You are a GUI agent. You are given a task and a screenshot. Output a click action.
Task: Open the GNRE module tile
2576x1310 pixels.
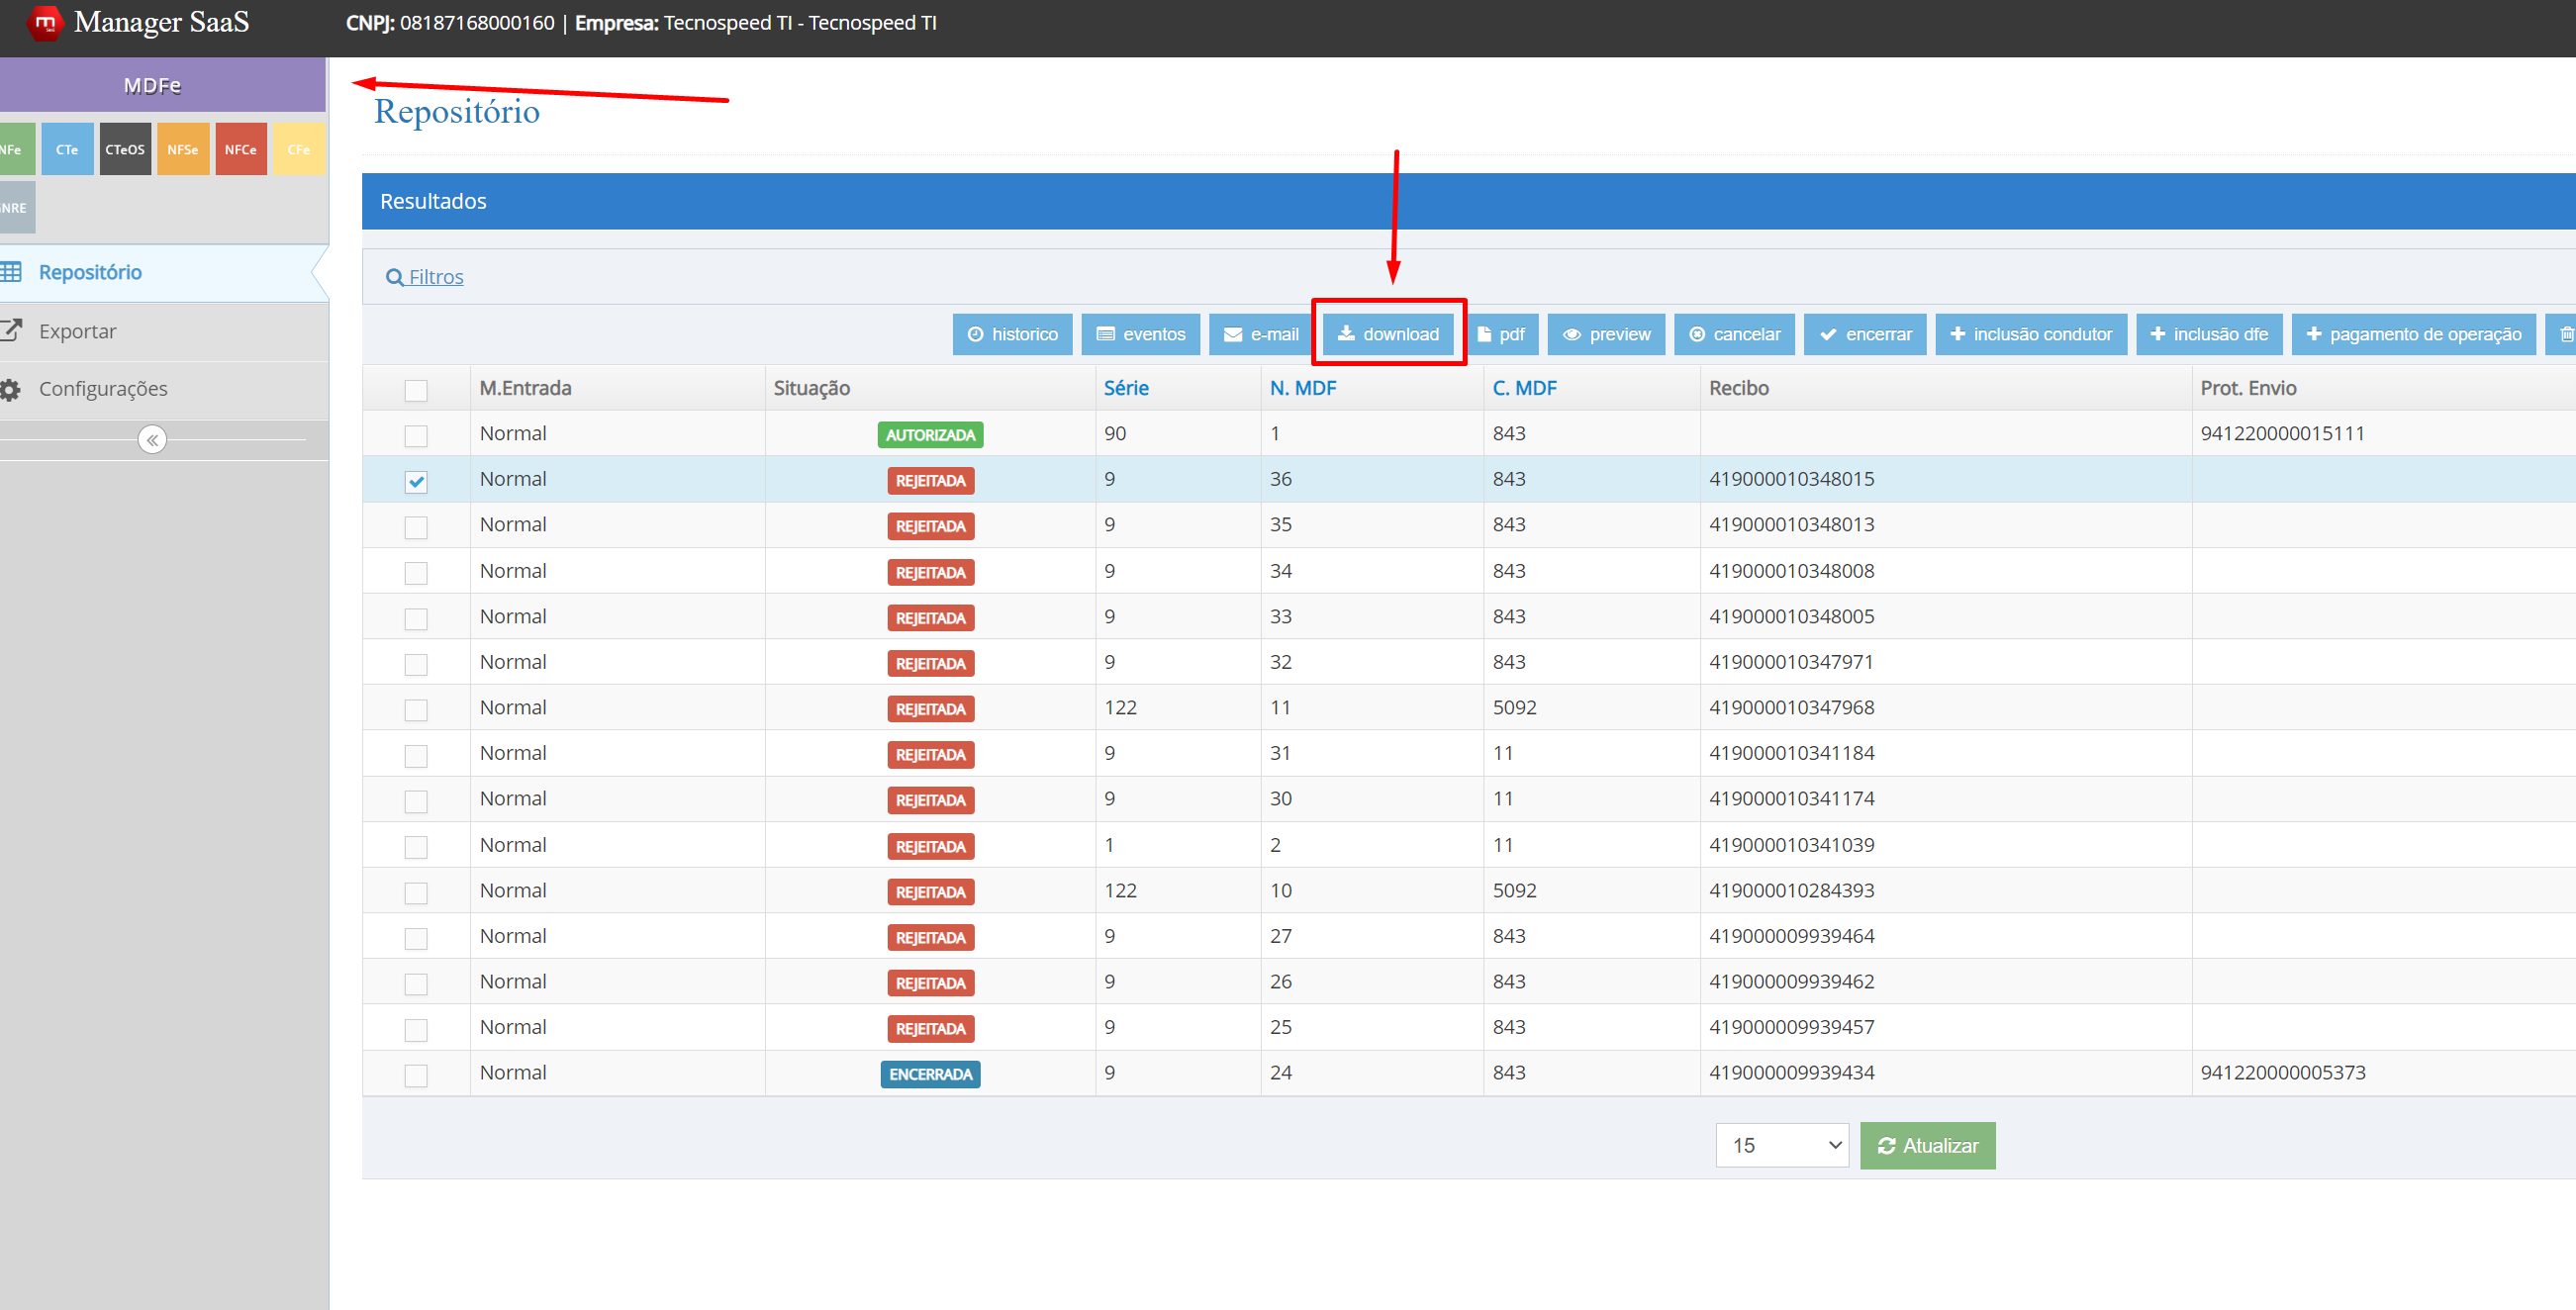[x=16, y=207]
